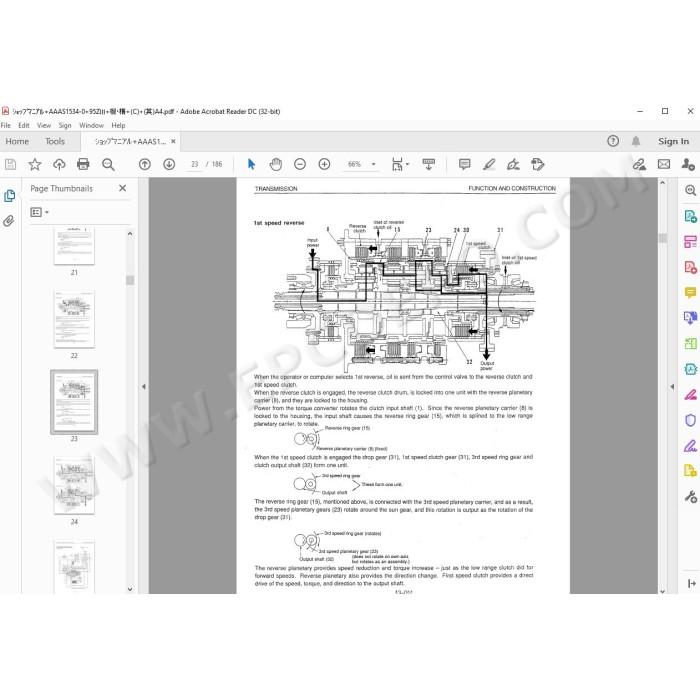Open thumbnail options dropdown menu
Viewport: 700px width, 700px height.
point(39,212)
